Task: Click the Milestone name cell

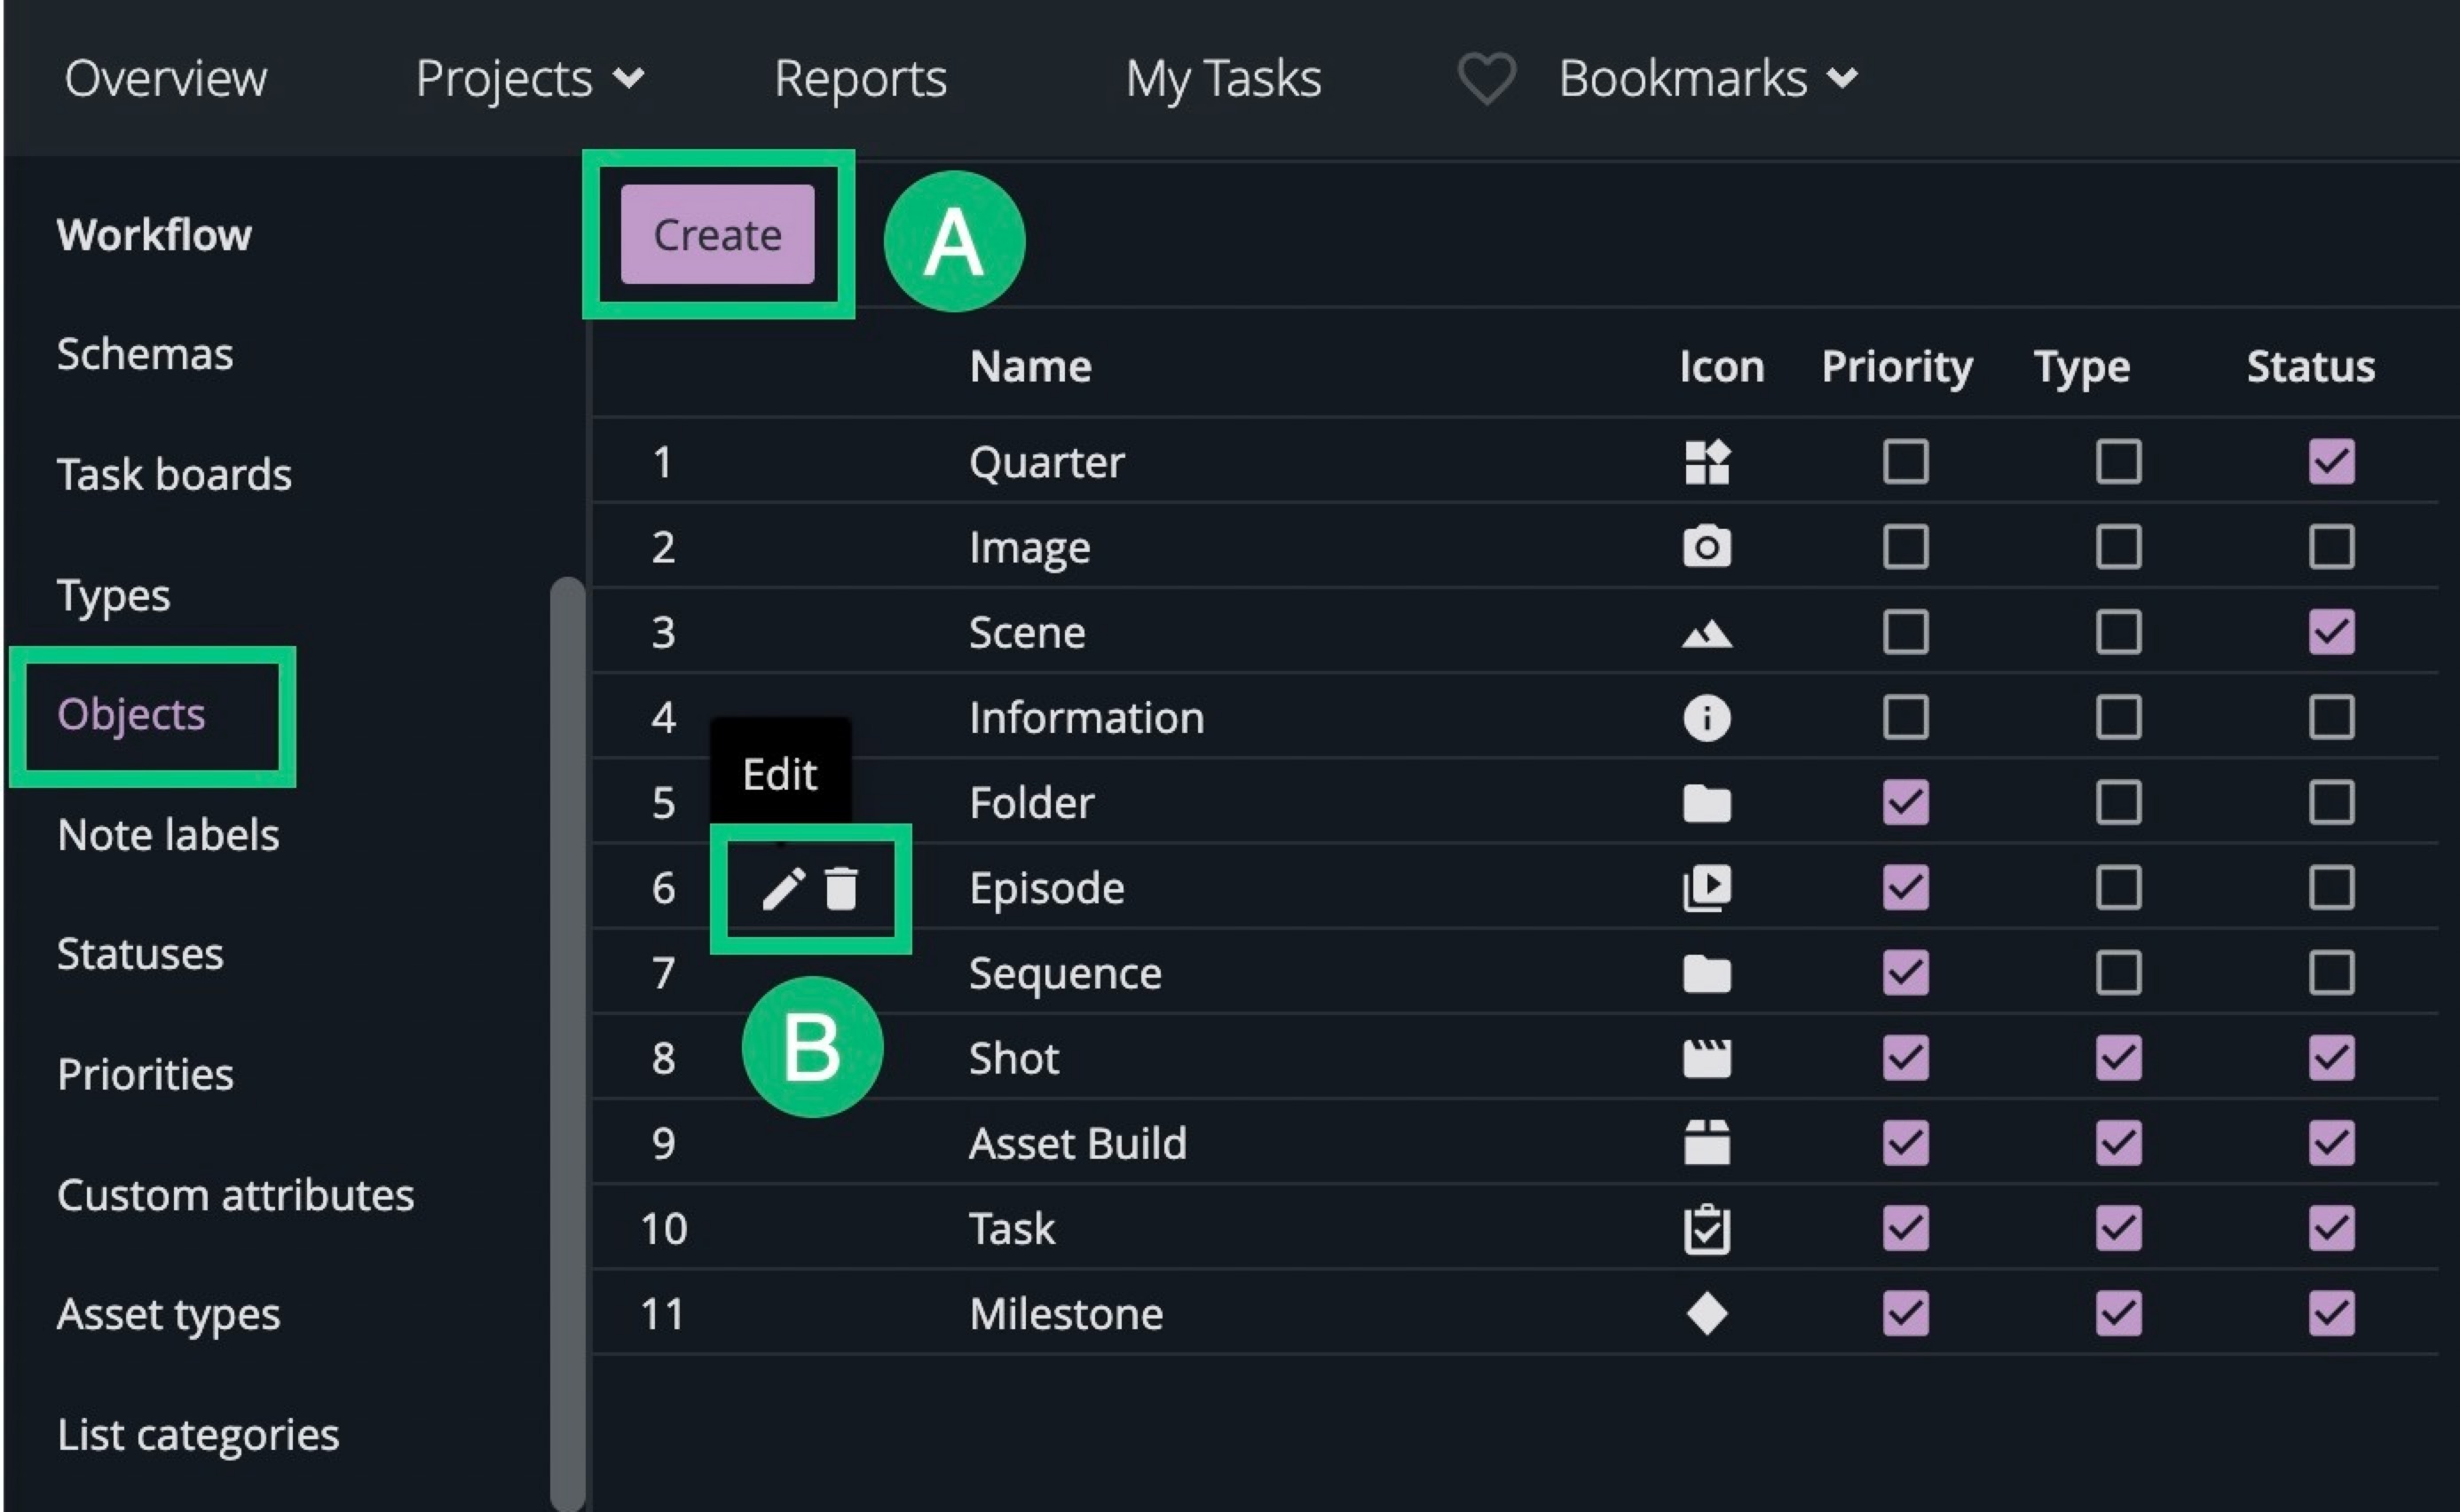Action: (1066, 1314)
